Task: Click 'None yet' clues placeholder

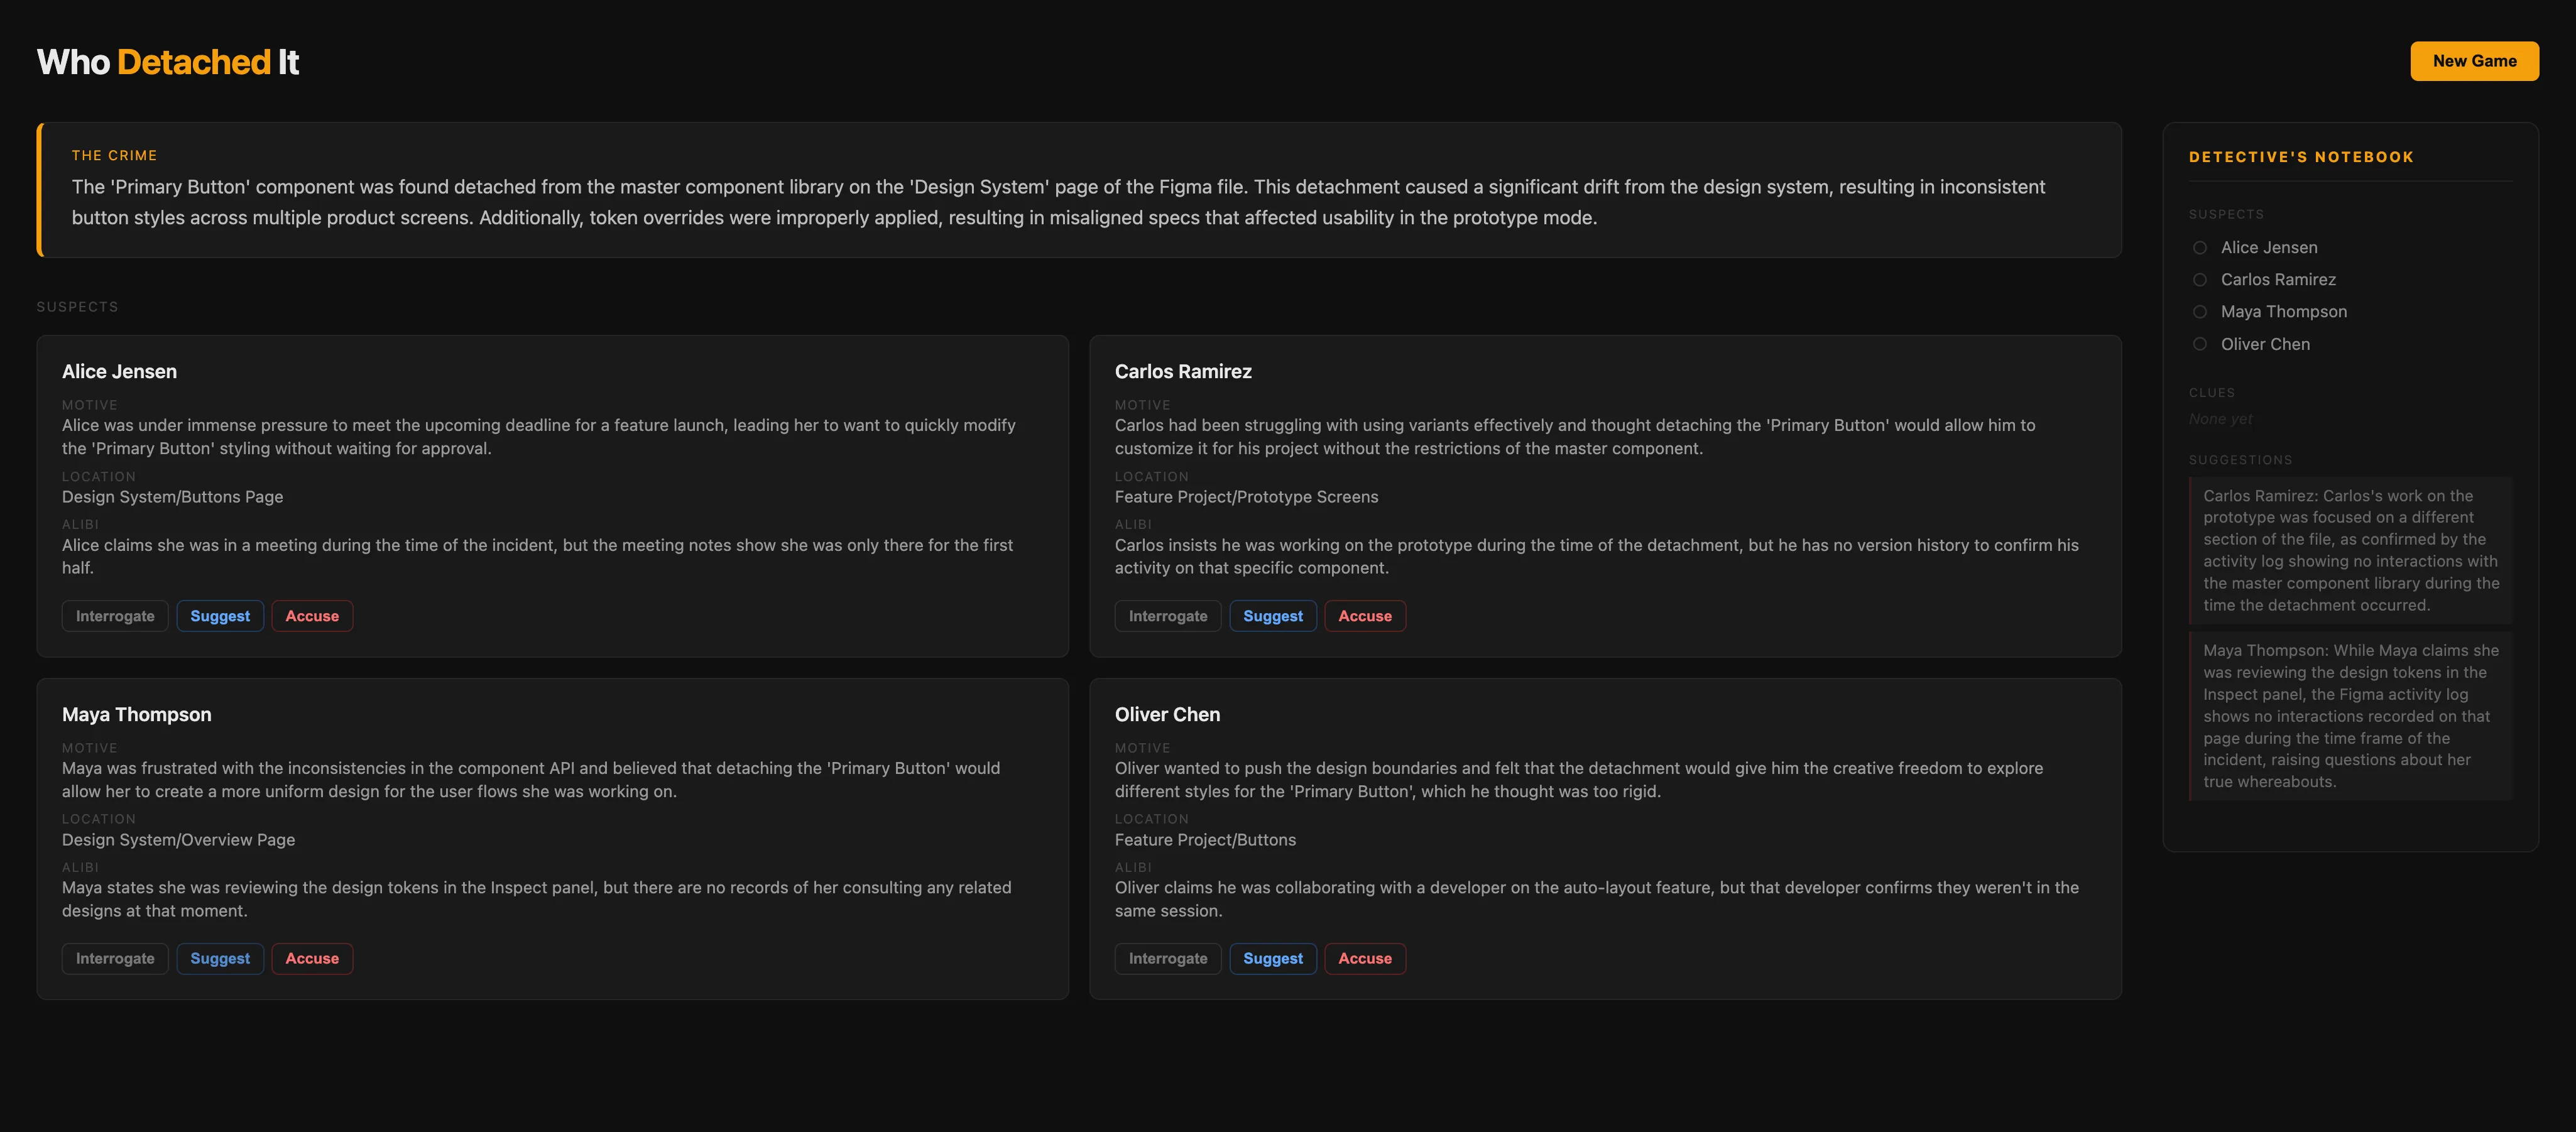Action: pyautogui.click(x=2220, y=419)
